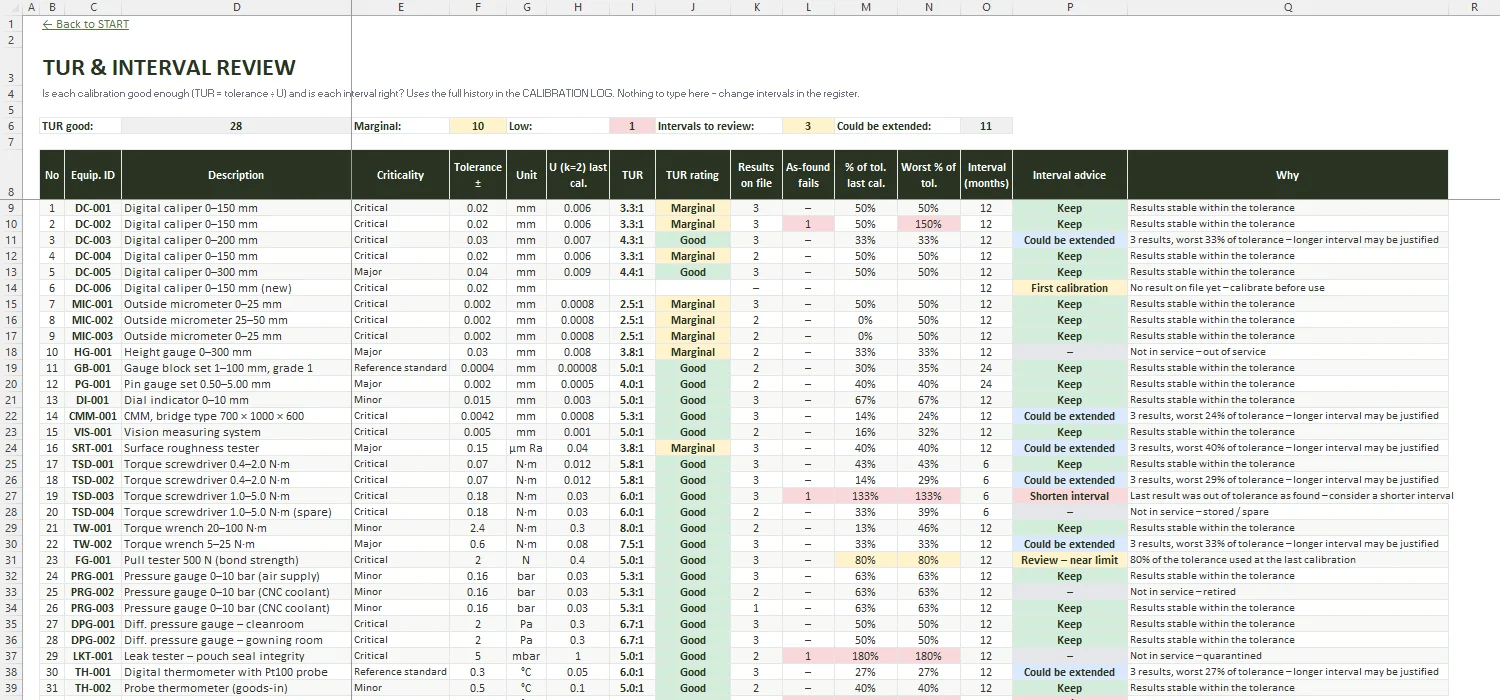The image size is (1500, 700).
Task: Select column J header letter
Action: [x=693, y=8]
